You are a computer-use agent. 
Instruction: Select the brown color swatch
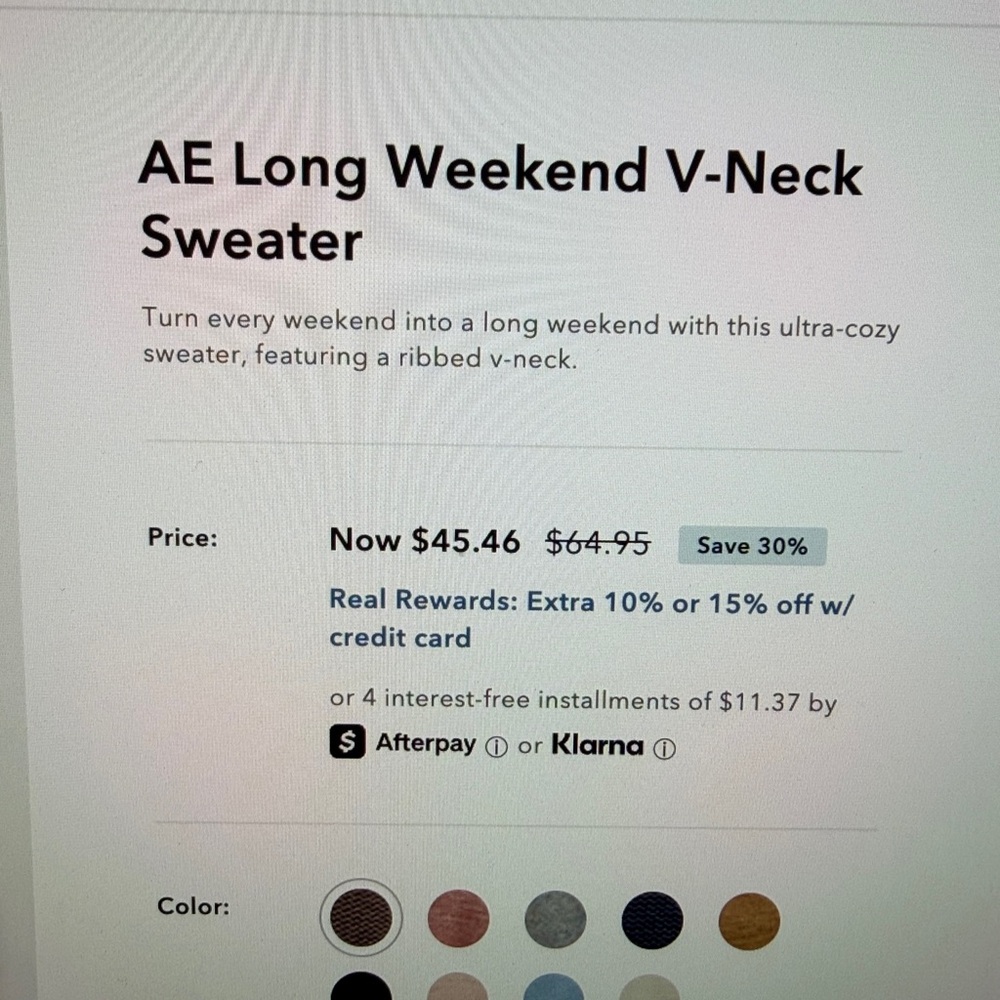pos(361,916)
